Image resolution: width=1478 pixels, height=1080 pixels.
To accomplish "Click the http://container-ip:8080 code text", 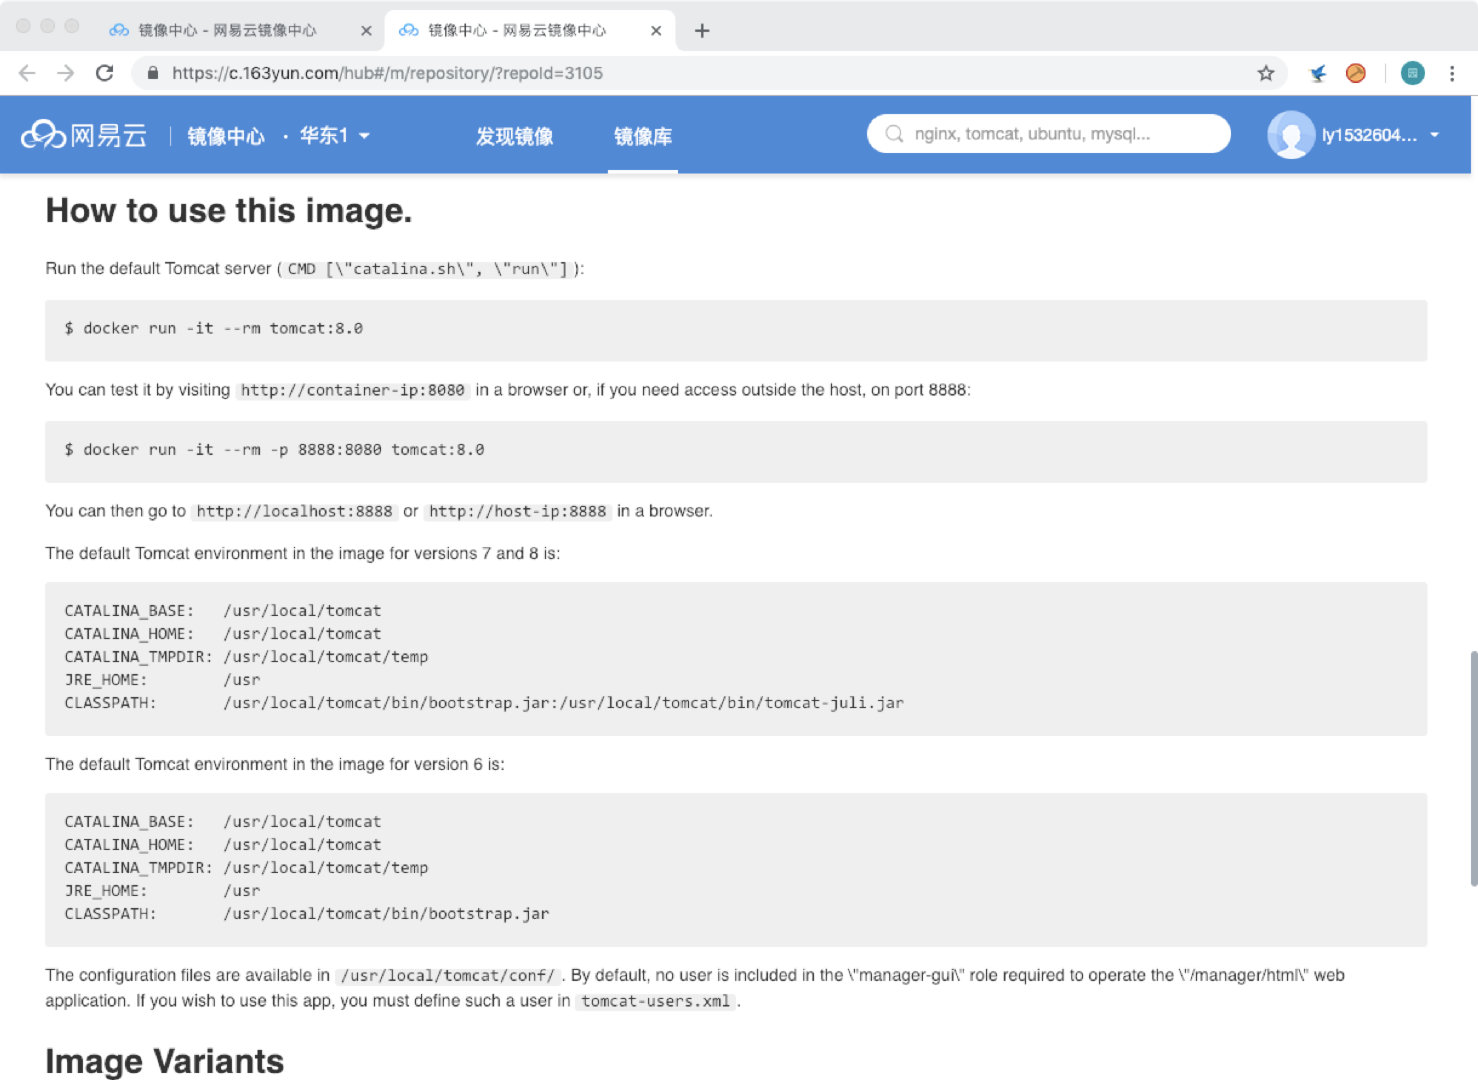I will [353, 390].
